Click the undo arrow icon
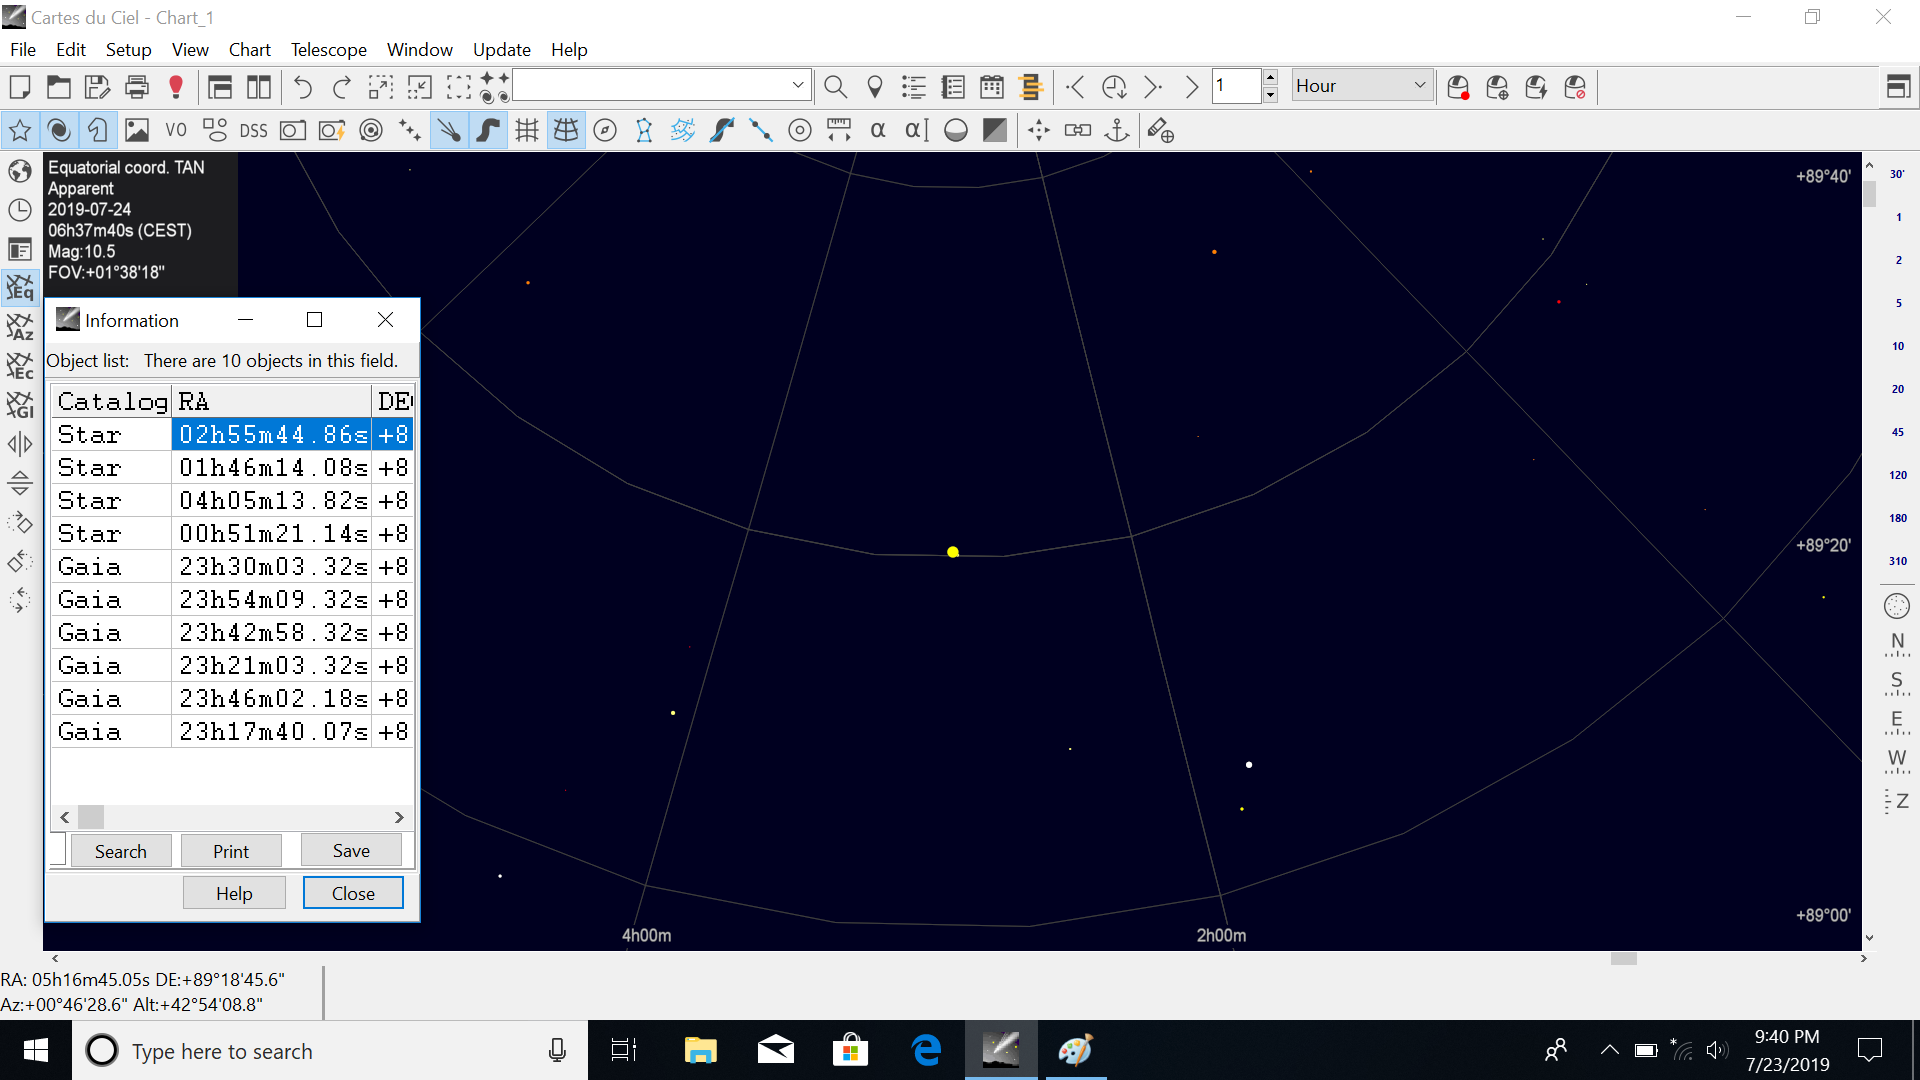Viewport: 1920px width, 1080px height. tap(302, 88)
